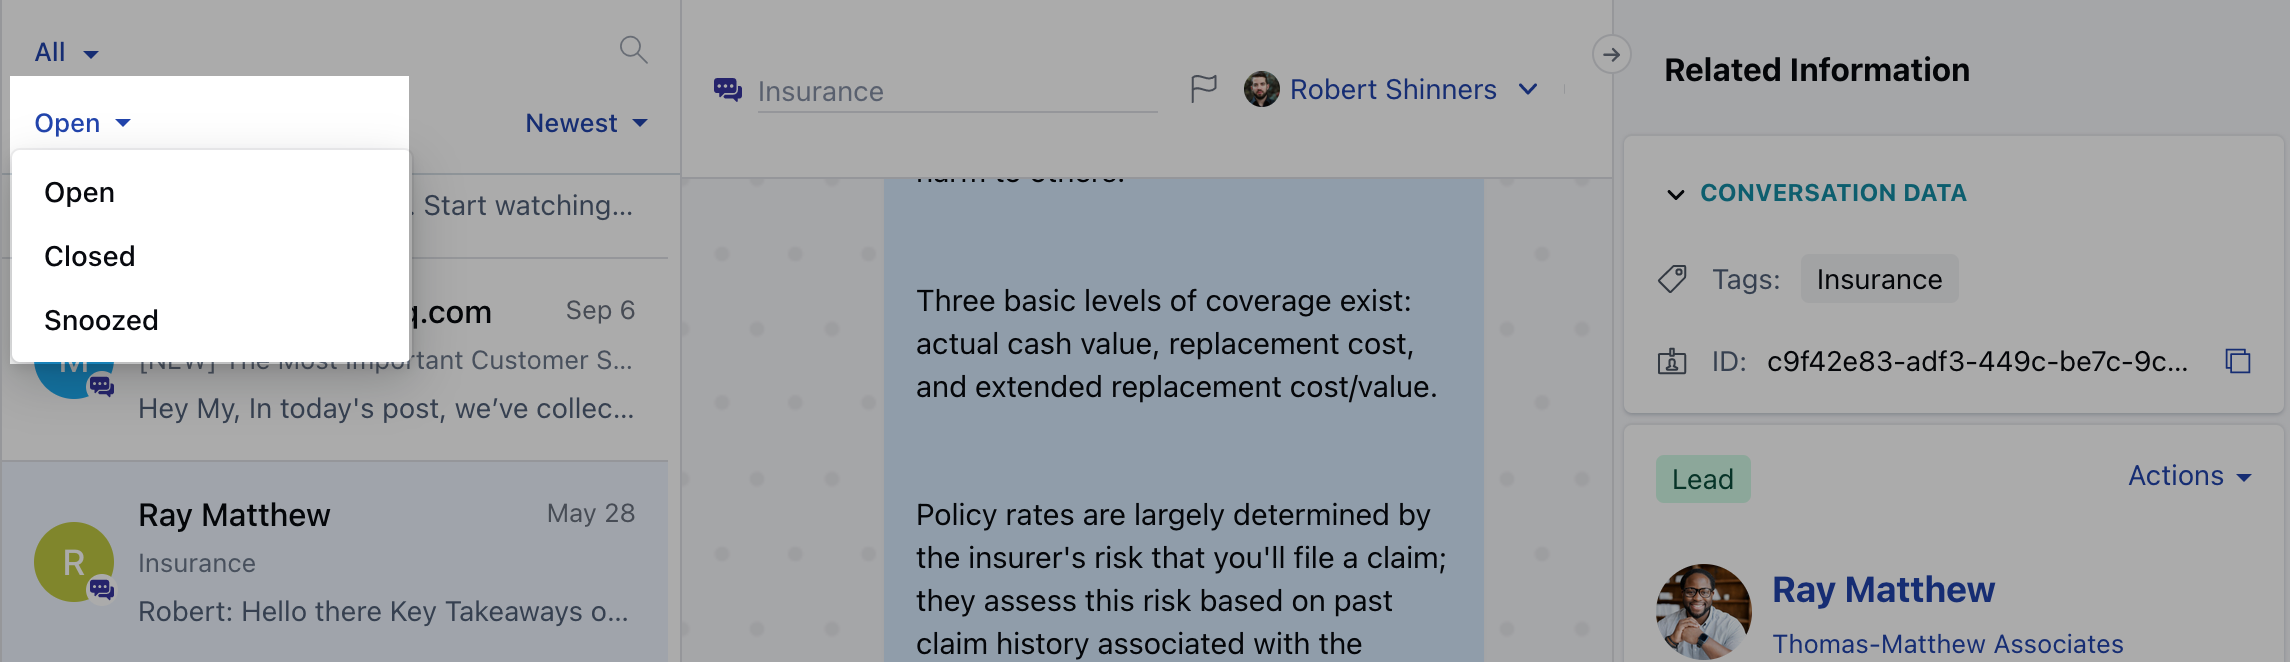Click the ID badge icon
The height and width of the screenshot is (662, 2290).
pos(1672,361)
